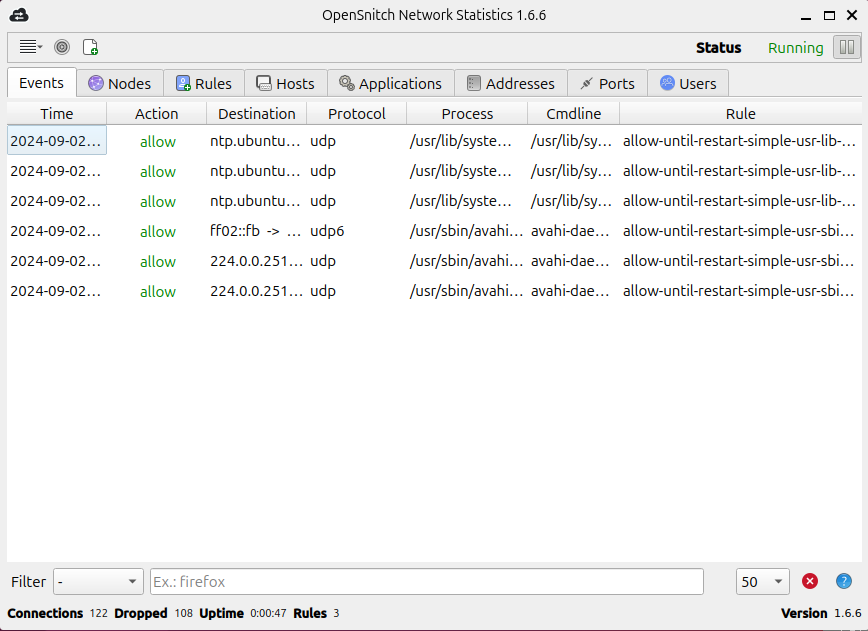Click the filter text input field
Image resolution: width=868 pixels, height=631 pixels.
click(x=426, y=582)
